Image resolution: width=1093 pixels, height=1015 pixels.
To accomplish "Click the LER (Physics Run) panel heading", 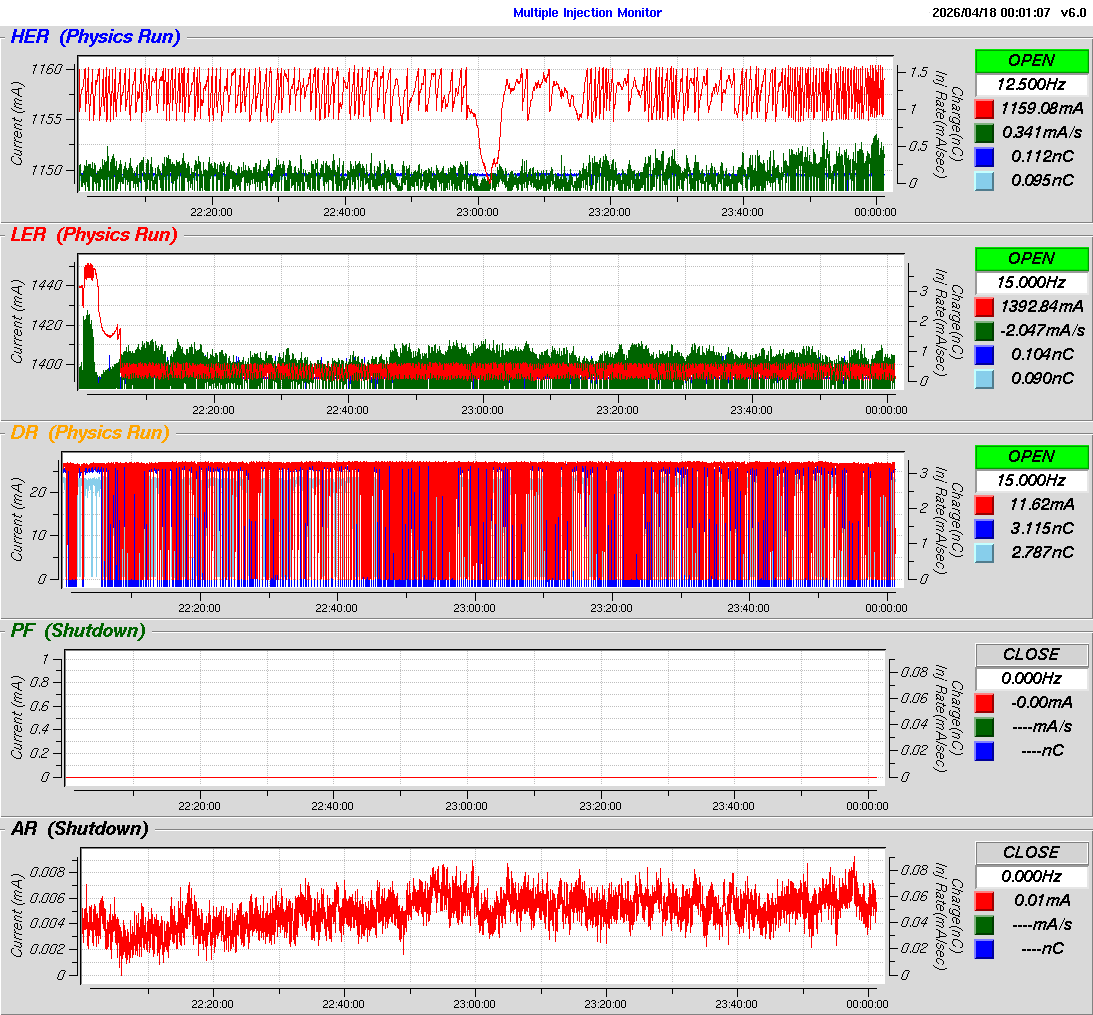I will click(x=93, y=235).
